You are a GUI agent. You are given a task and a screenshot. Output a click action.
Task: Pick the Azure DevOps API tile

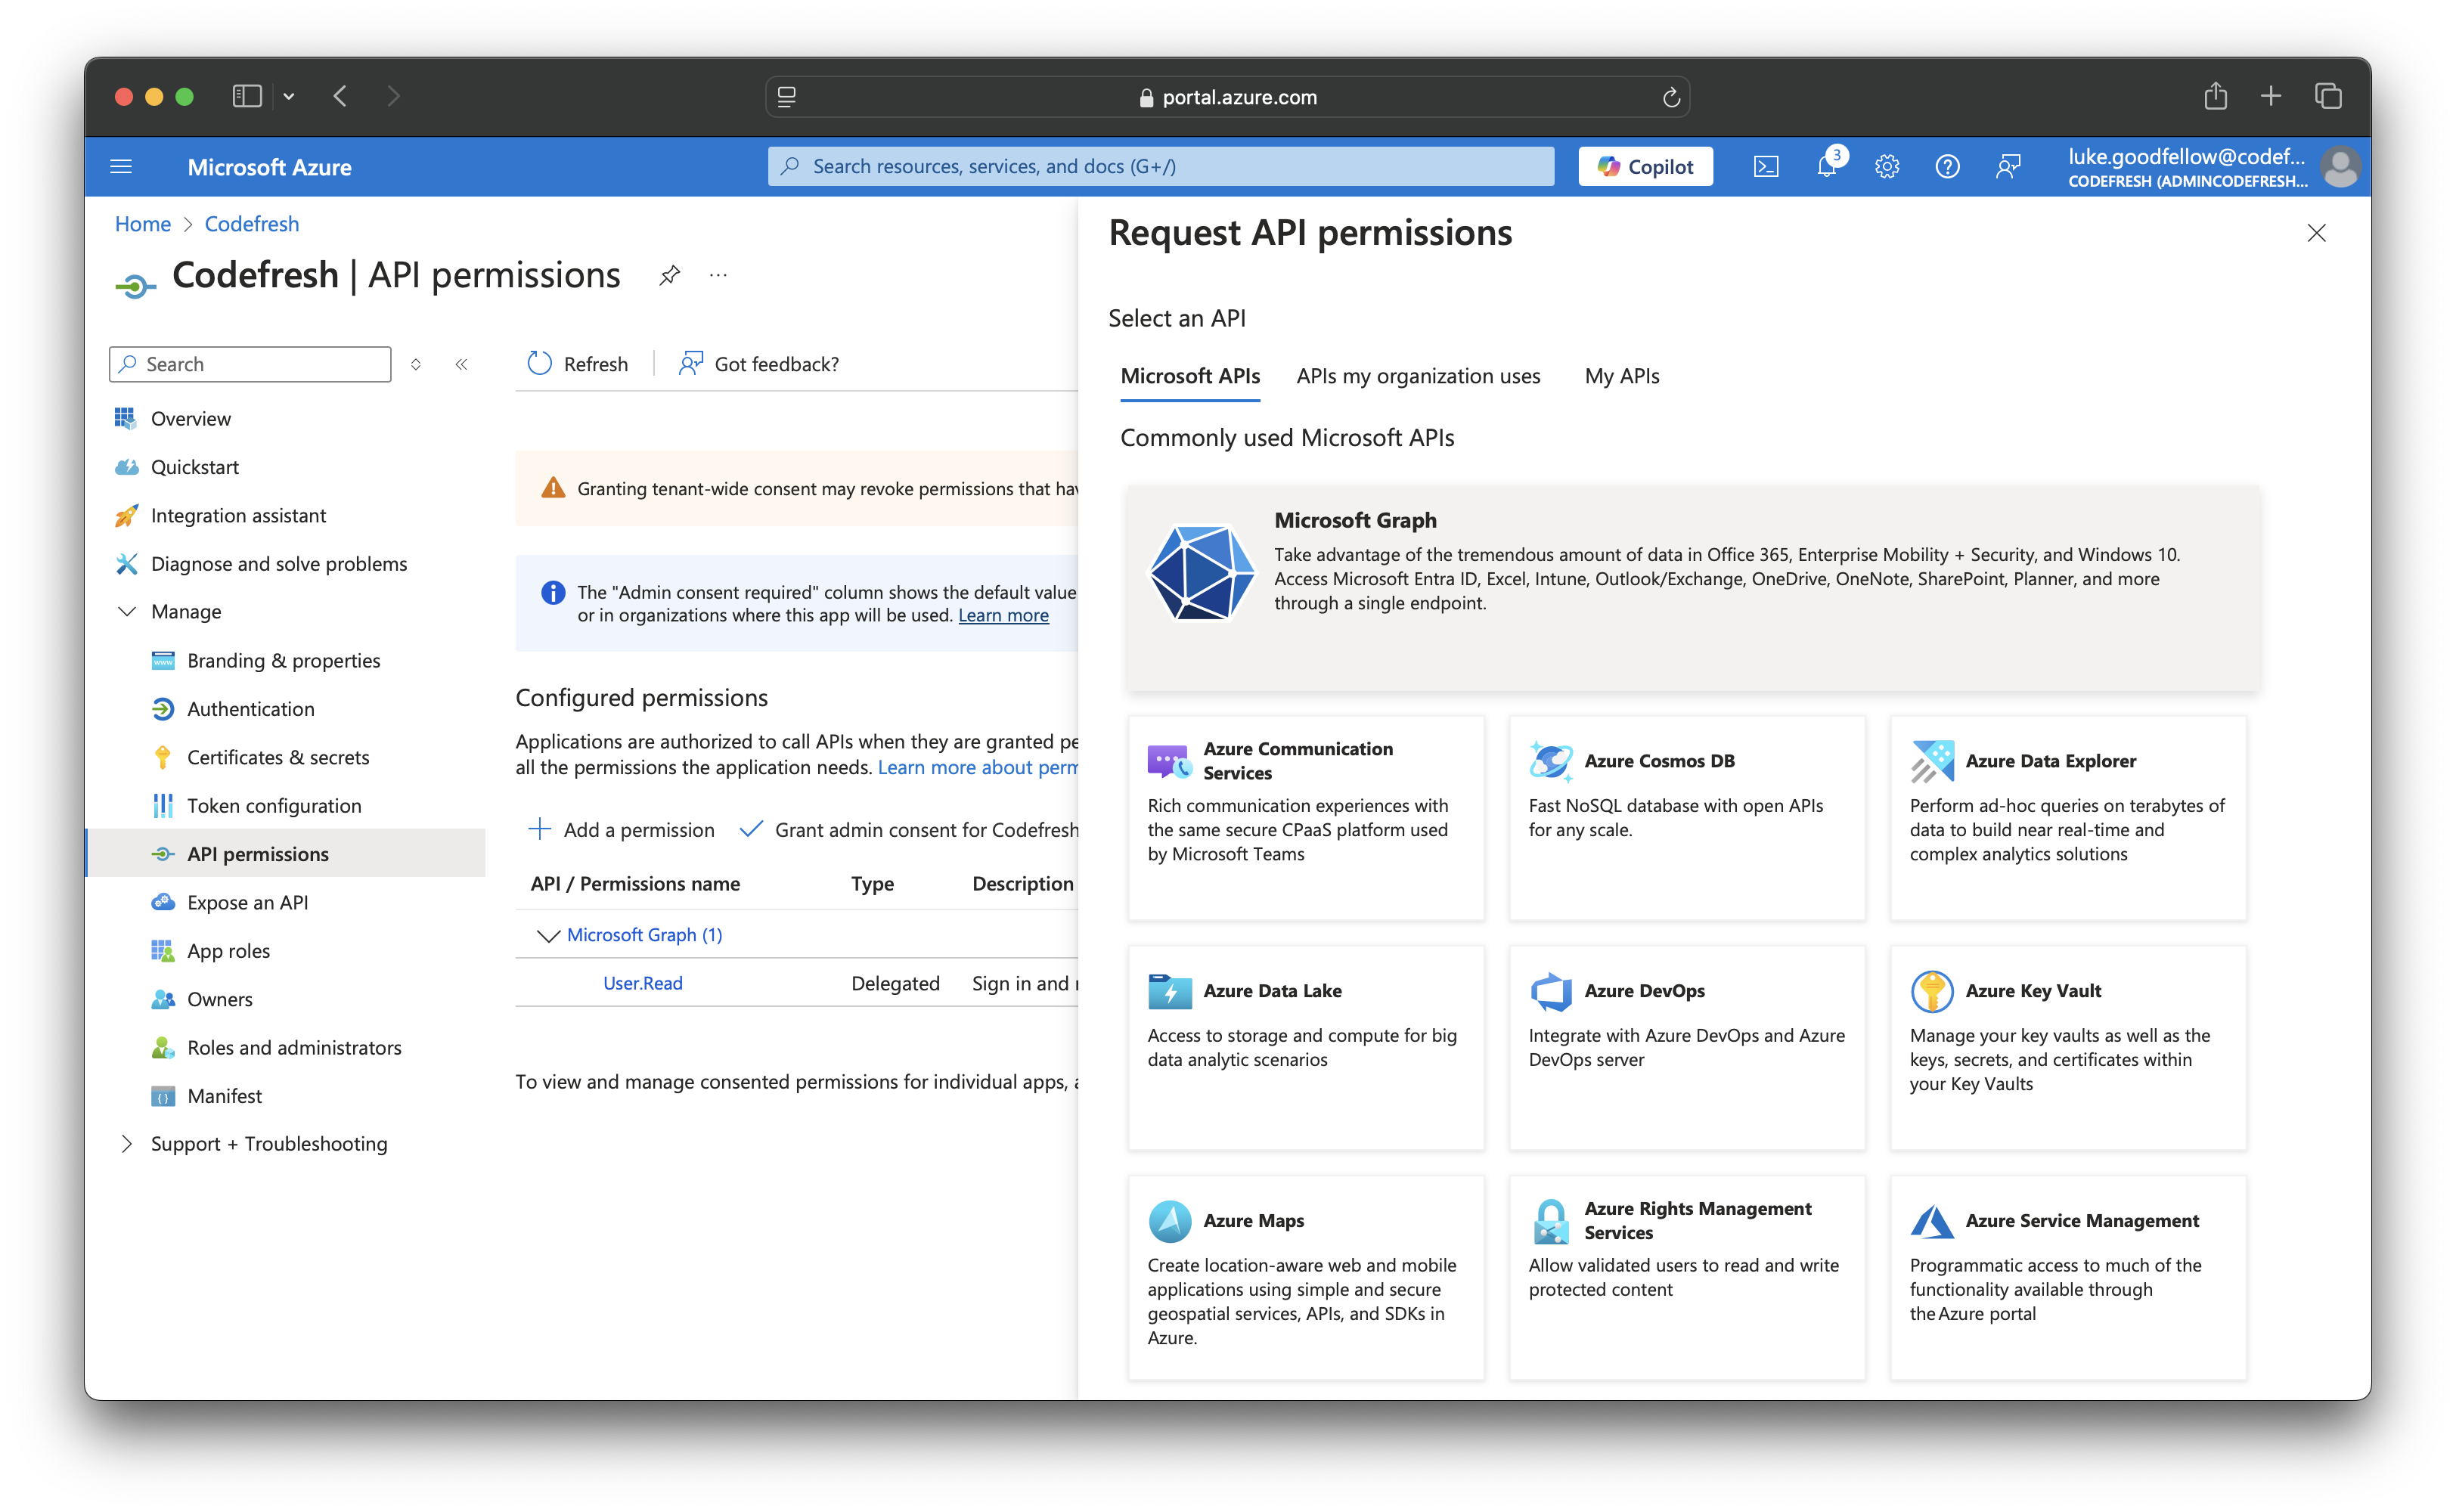(x=1686, y=1046)
